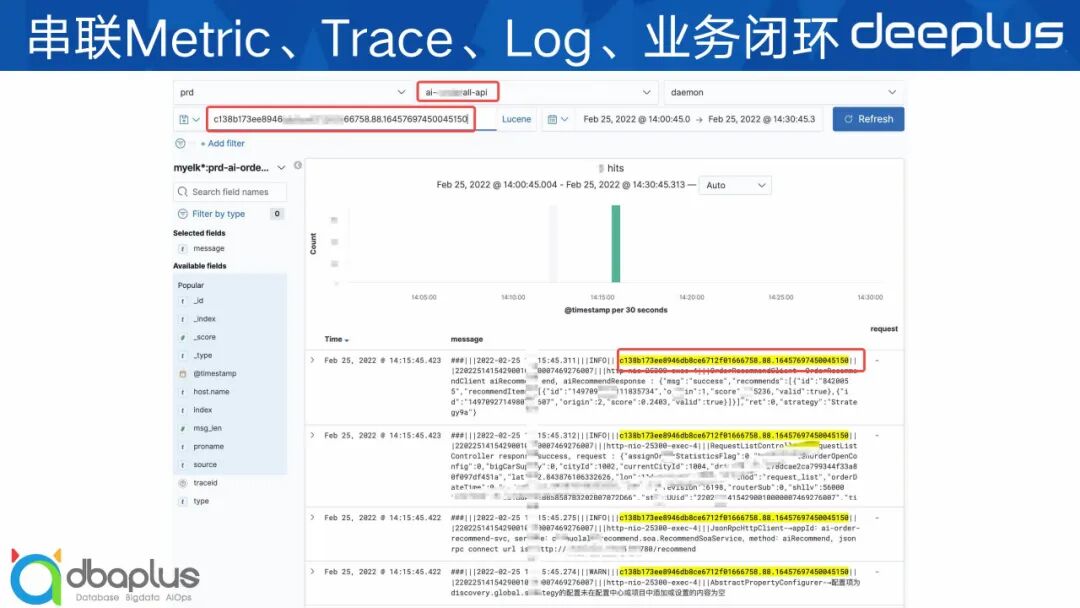Viewport: 1080px width, 608px height.
Task: Click start date Feb 25, 2022 @ 14:00:45.0
Action: coord(636,119)
